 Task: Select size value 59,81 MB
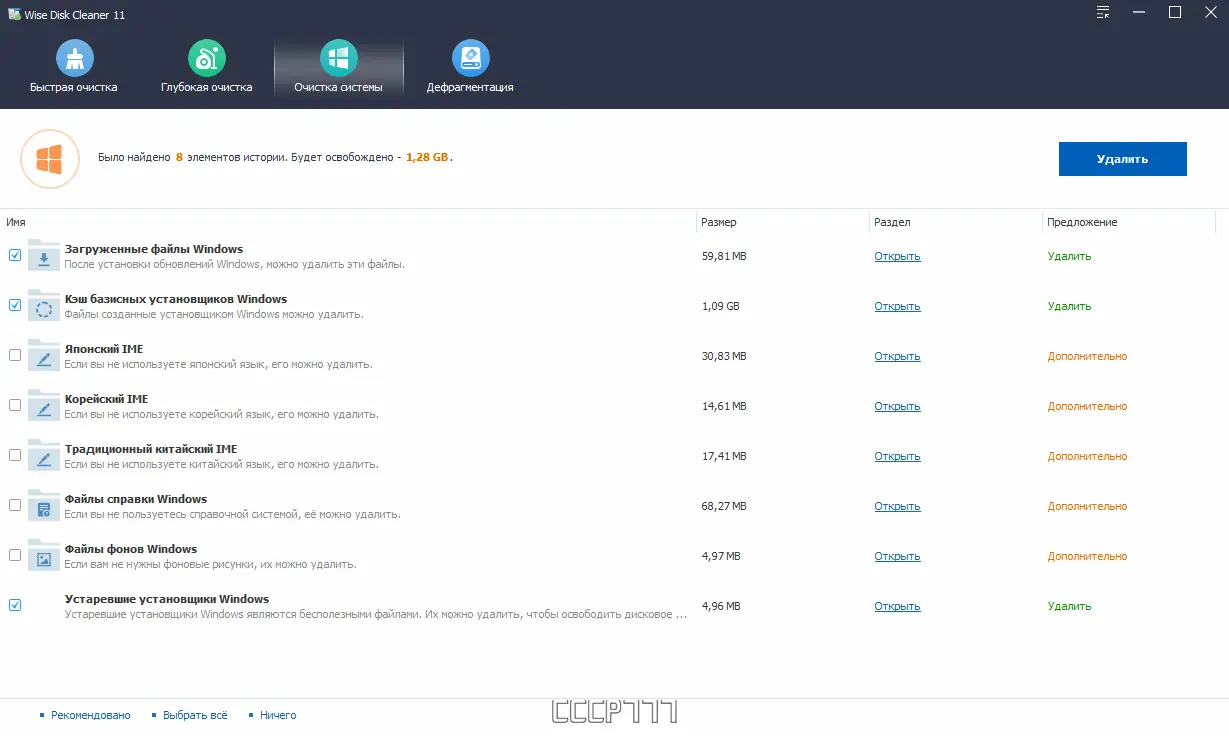coord(724,256)
